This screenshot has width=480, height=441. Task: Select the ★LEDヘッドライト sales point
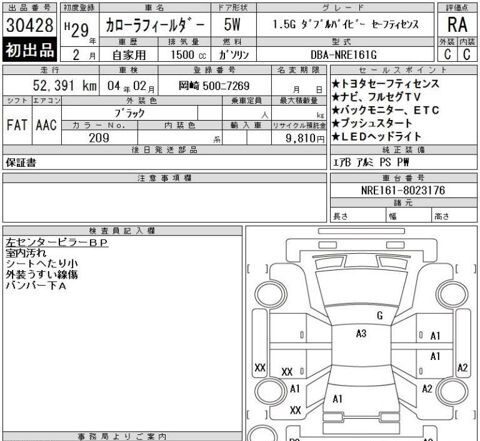377,136
